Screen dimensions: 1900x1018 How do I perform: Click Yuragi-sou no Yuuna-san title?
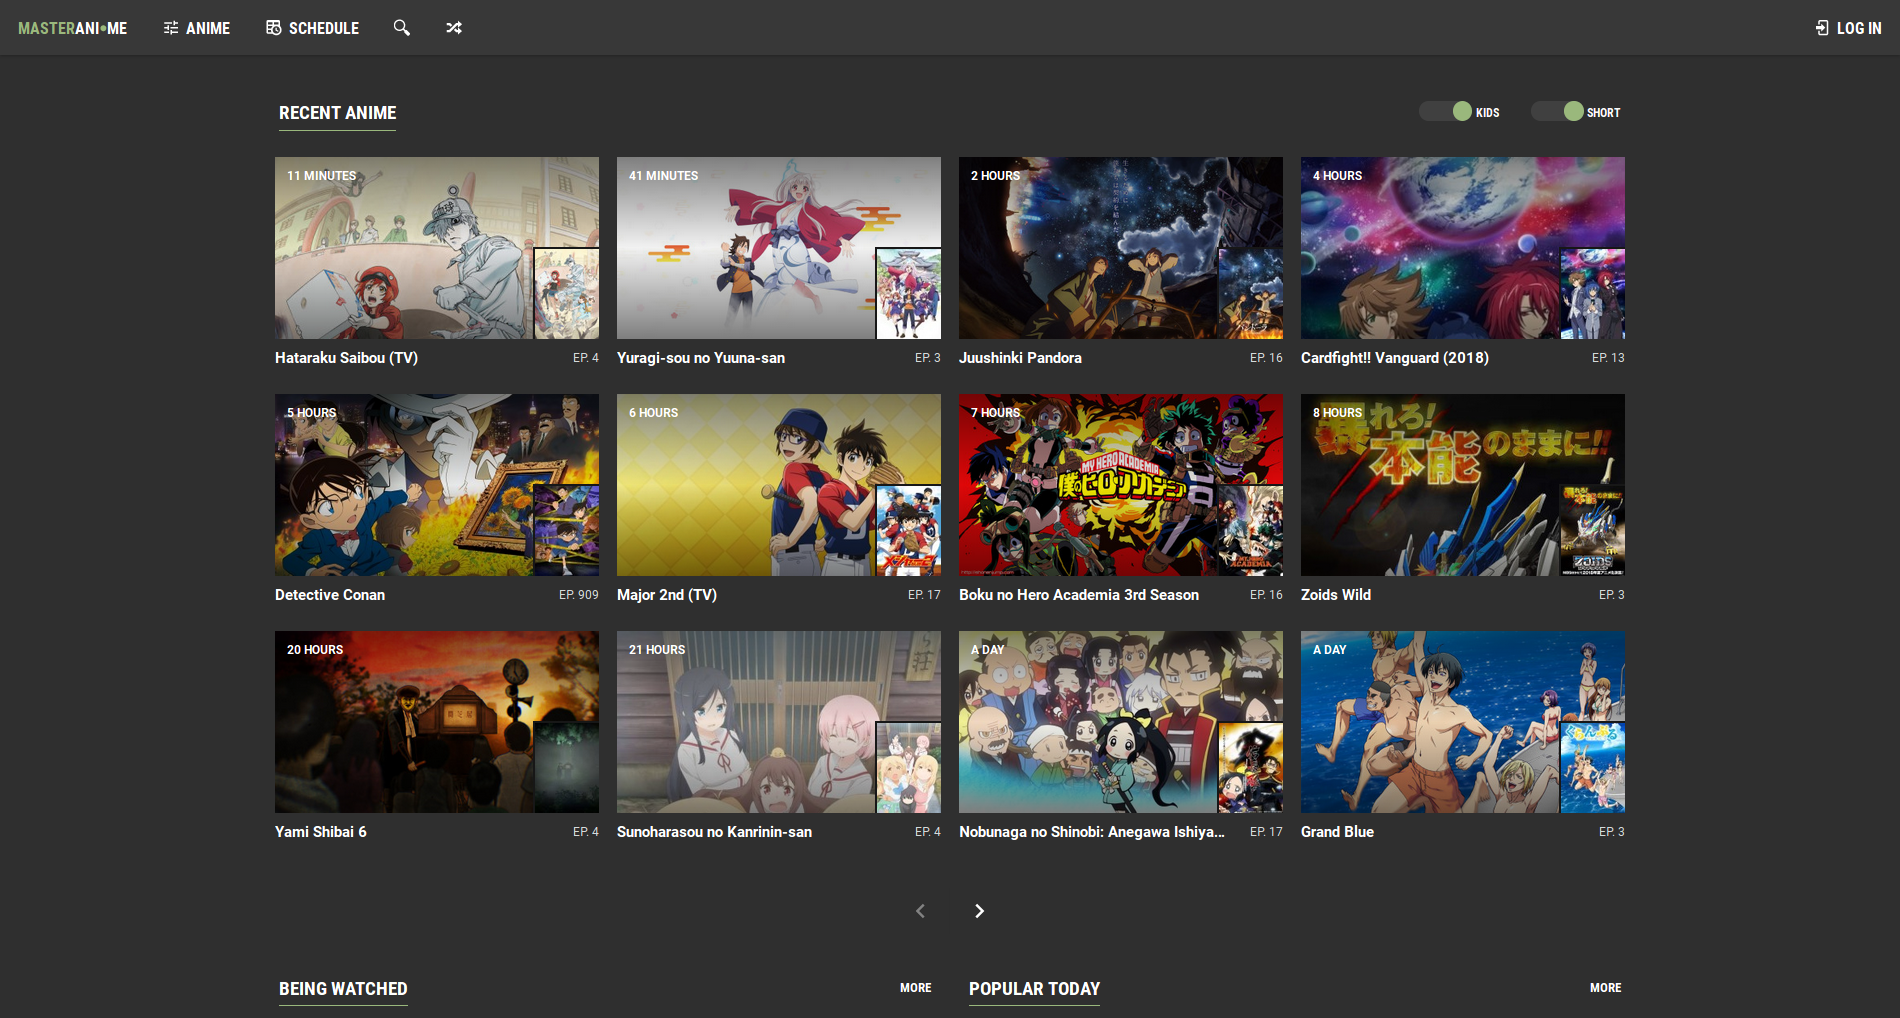tap(701, 358)
